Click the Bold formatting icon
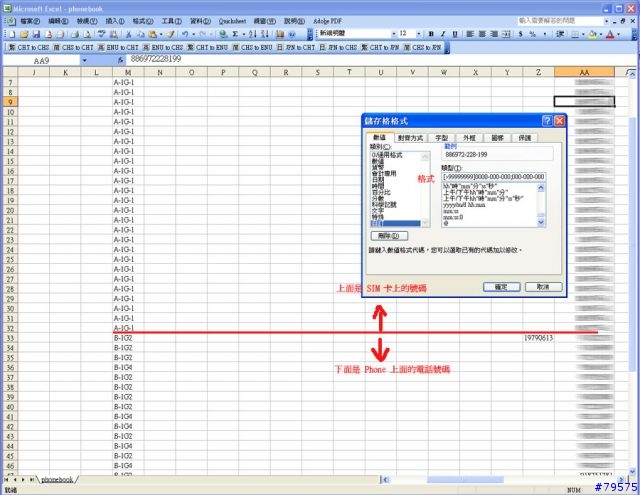The height and width of the screenshot is (495, 640). 430,33
